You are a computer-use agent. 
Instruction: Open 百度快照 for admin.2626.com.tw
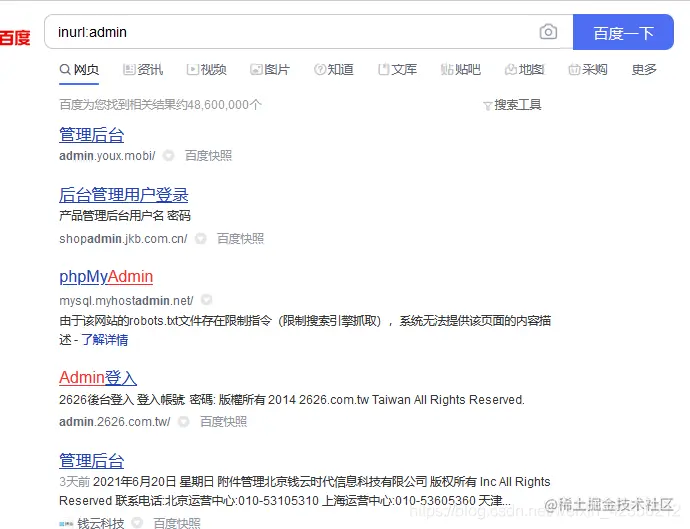click(223, 422)
